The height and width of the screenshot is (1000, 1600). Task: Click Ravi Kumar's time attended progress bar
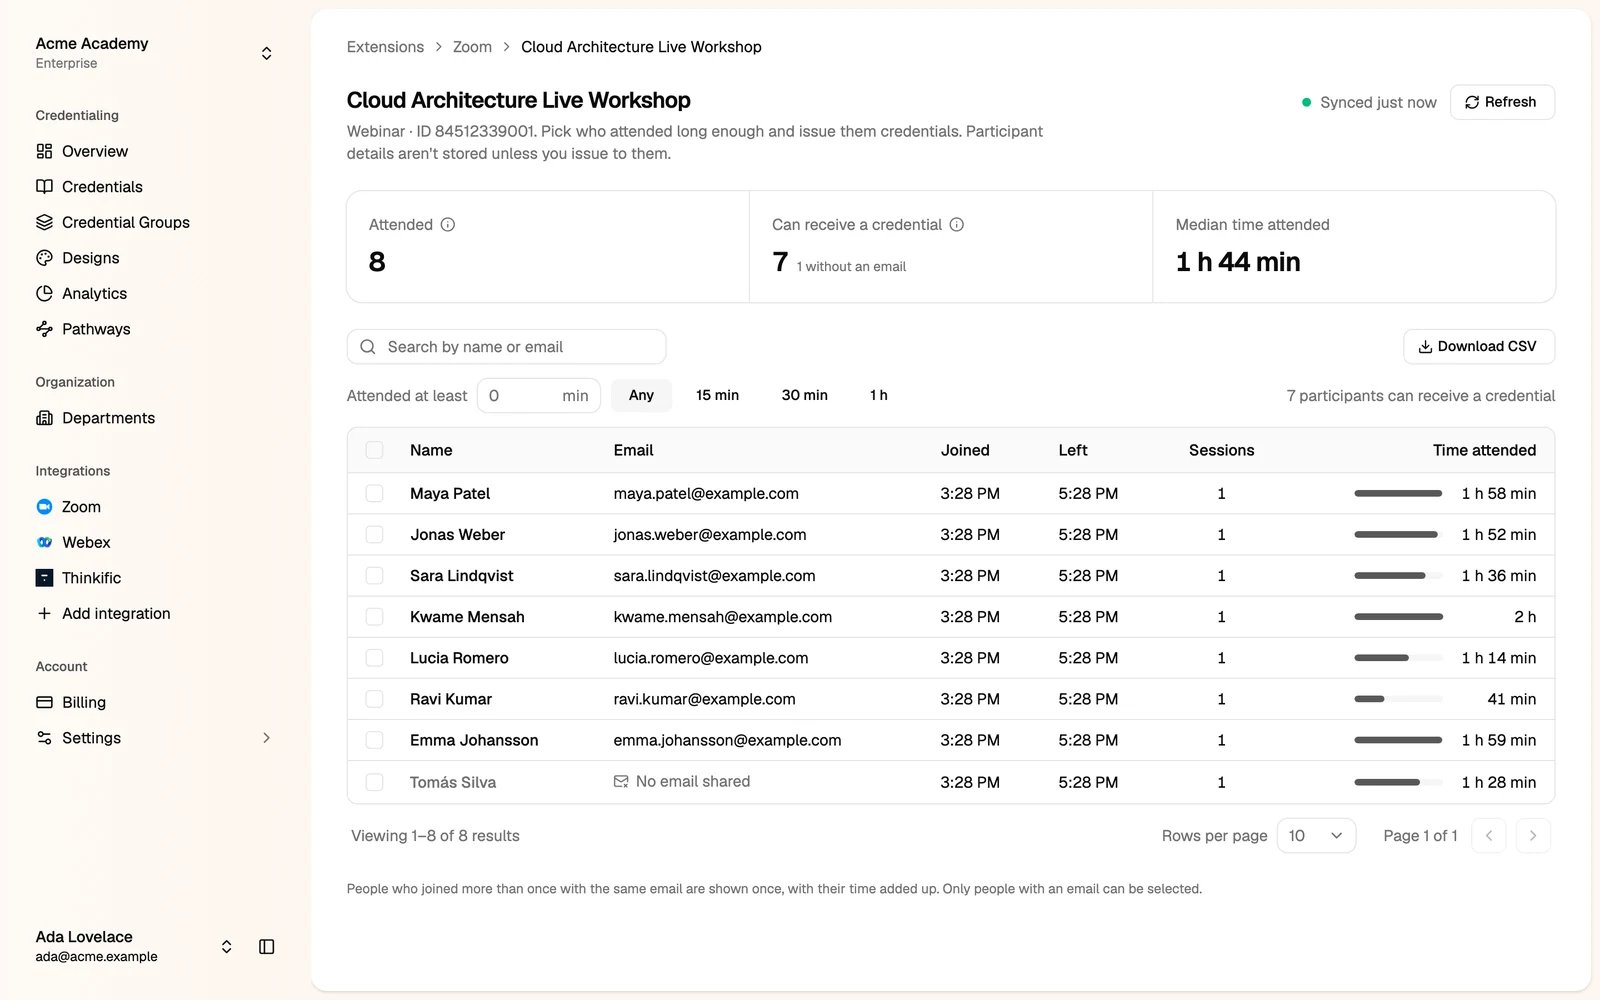(x=1398, y=700)
